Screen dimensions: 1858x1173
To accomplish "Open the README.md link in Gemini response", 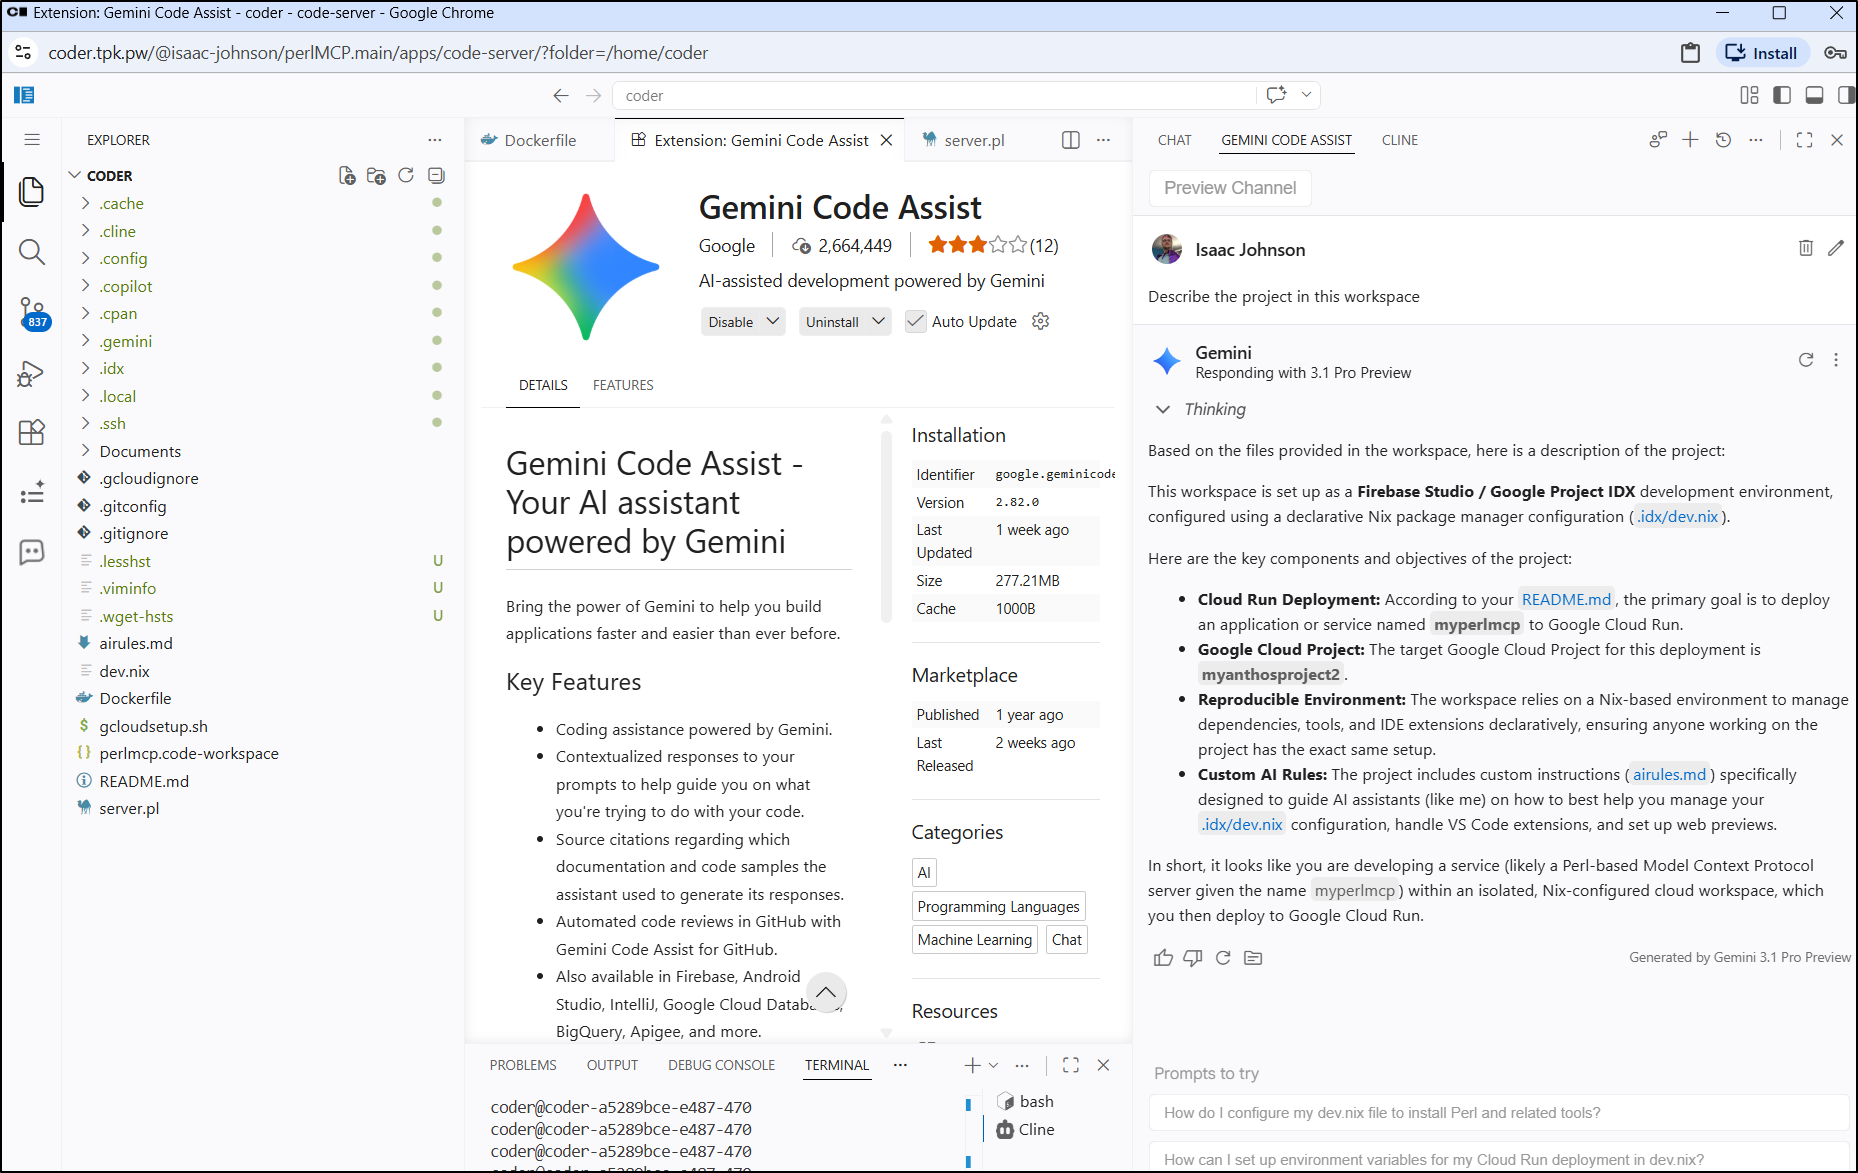I will click(x=1566, y=599).
